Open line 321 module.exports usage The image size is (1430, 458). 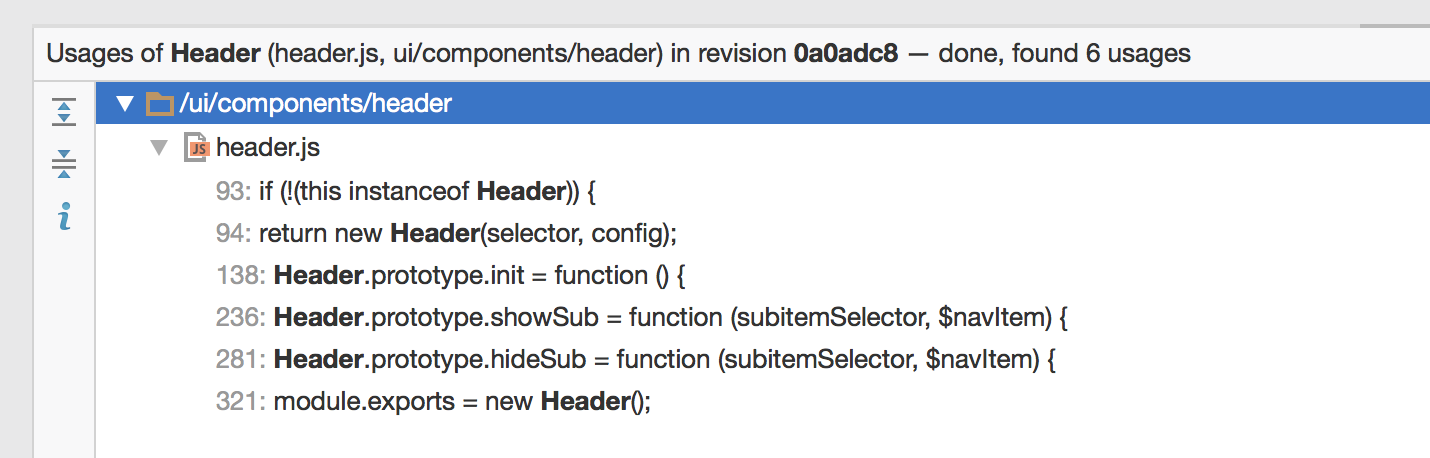point(462,402)
